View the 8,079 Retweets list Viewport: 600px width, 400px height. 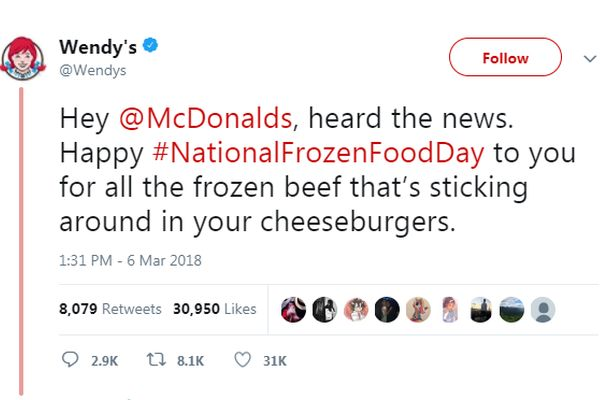(110, 309)
